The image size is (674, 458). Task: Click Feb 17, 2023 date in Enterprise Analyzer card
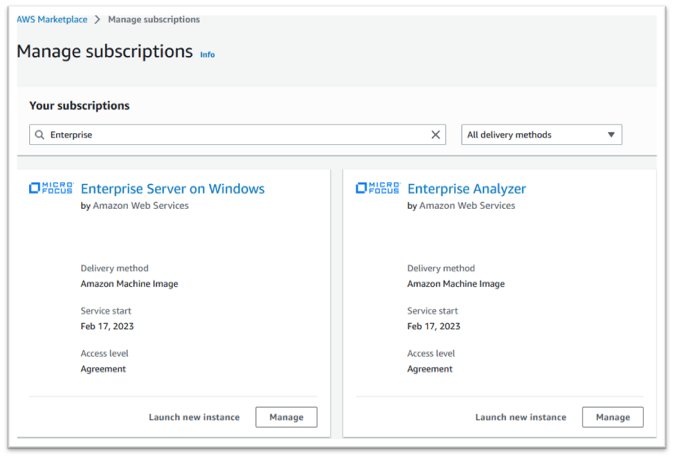(433, 326)
